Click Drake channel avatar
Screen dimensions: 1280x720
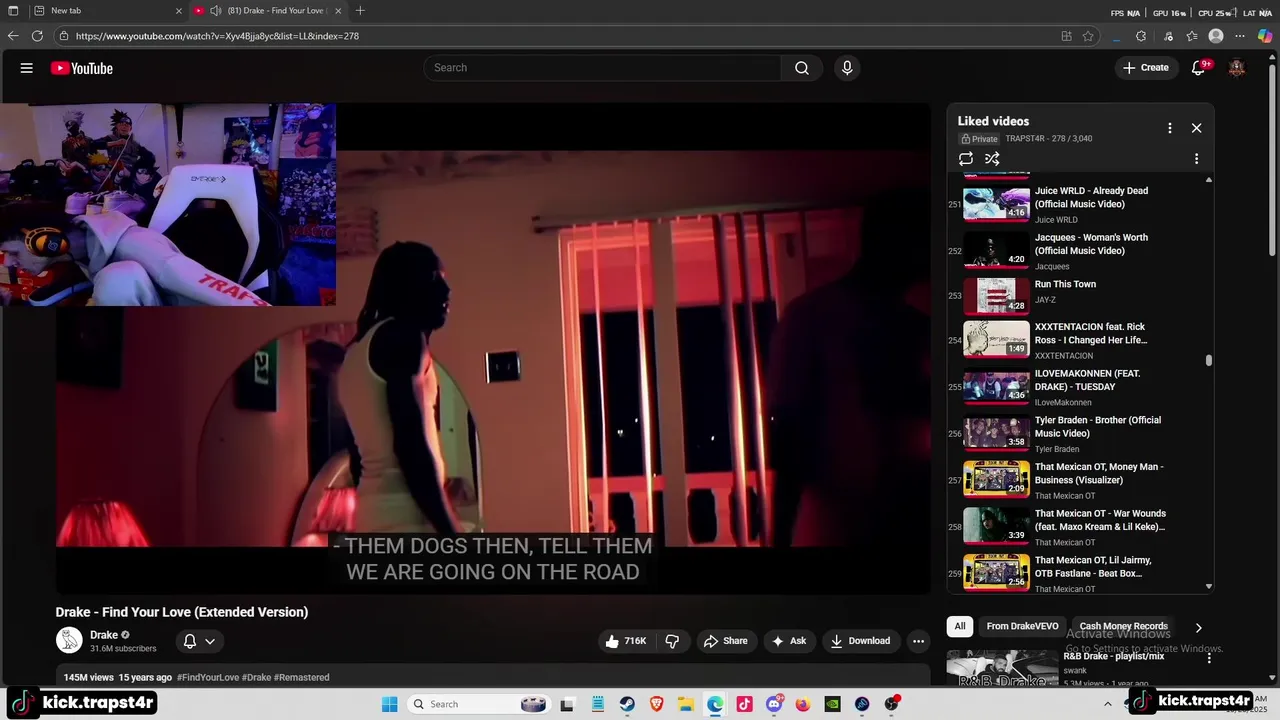tap(69, 641)
